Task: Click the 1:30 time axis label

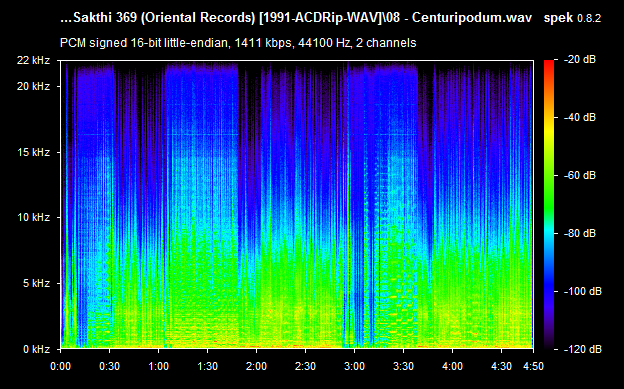Action: coord(207,366)
